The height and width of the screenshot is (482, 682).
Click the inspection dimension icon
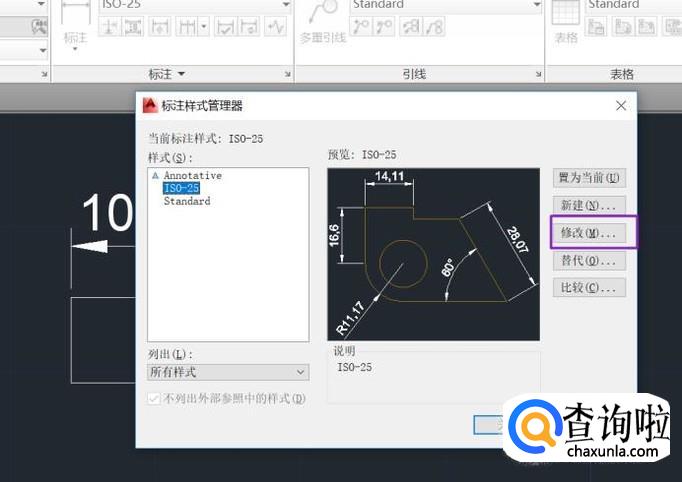click(225, 27)
